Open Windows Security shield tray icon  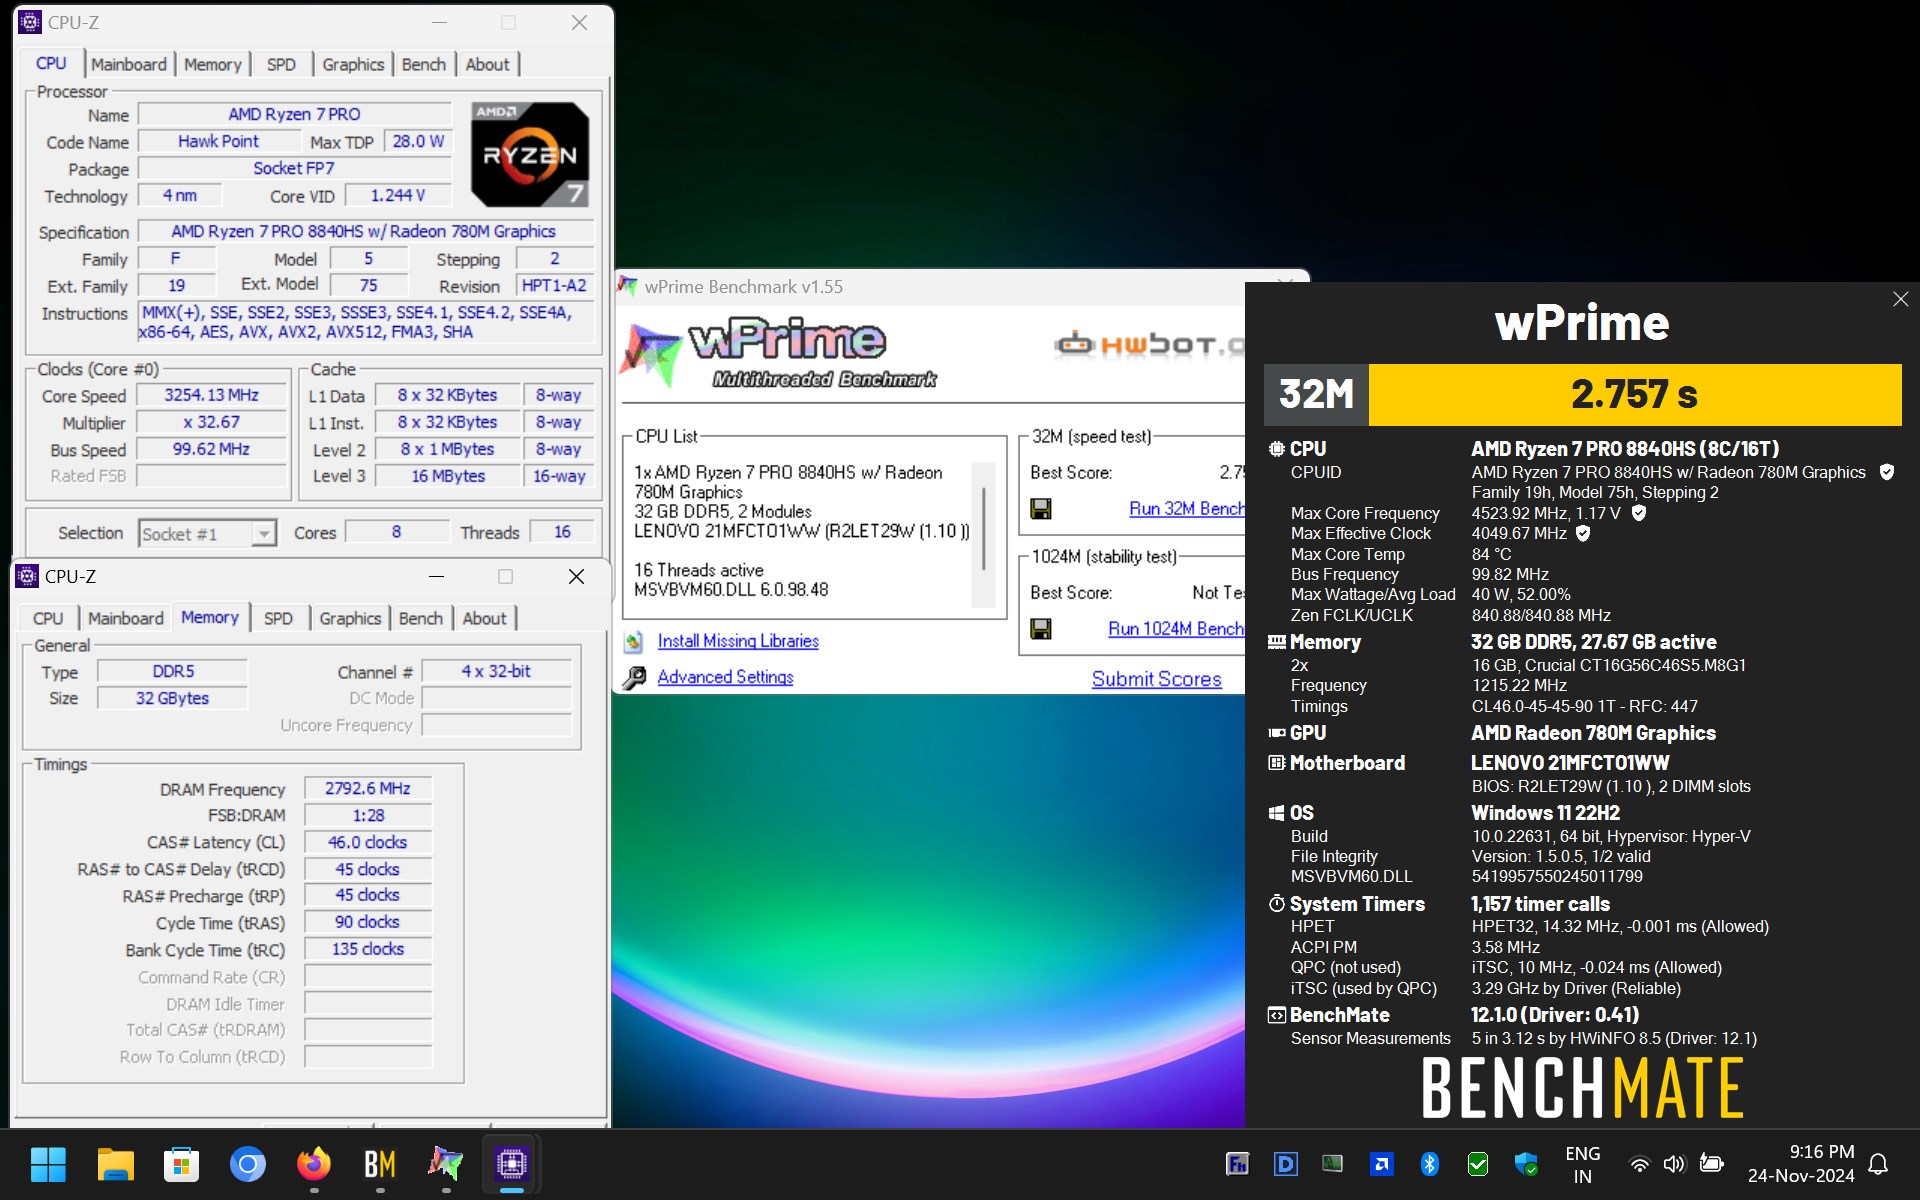(1526, 1164)
